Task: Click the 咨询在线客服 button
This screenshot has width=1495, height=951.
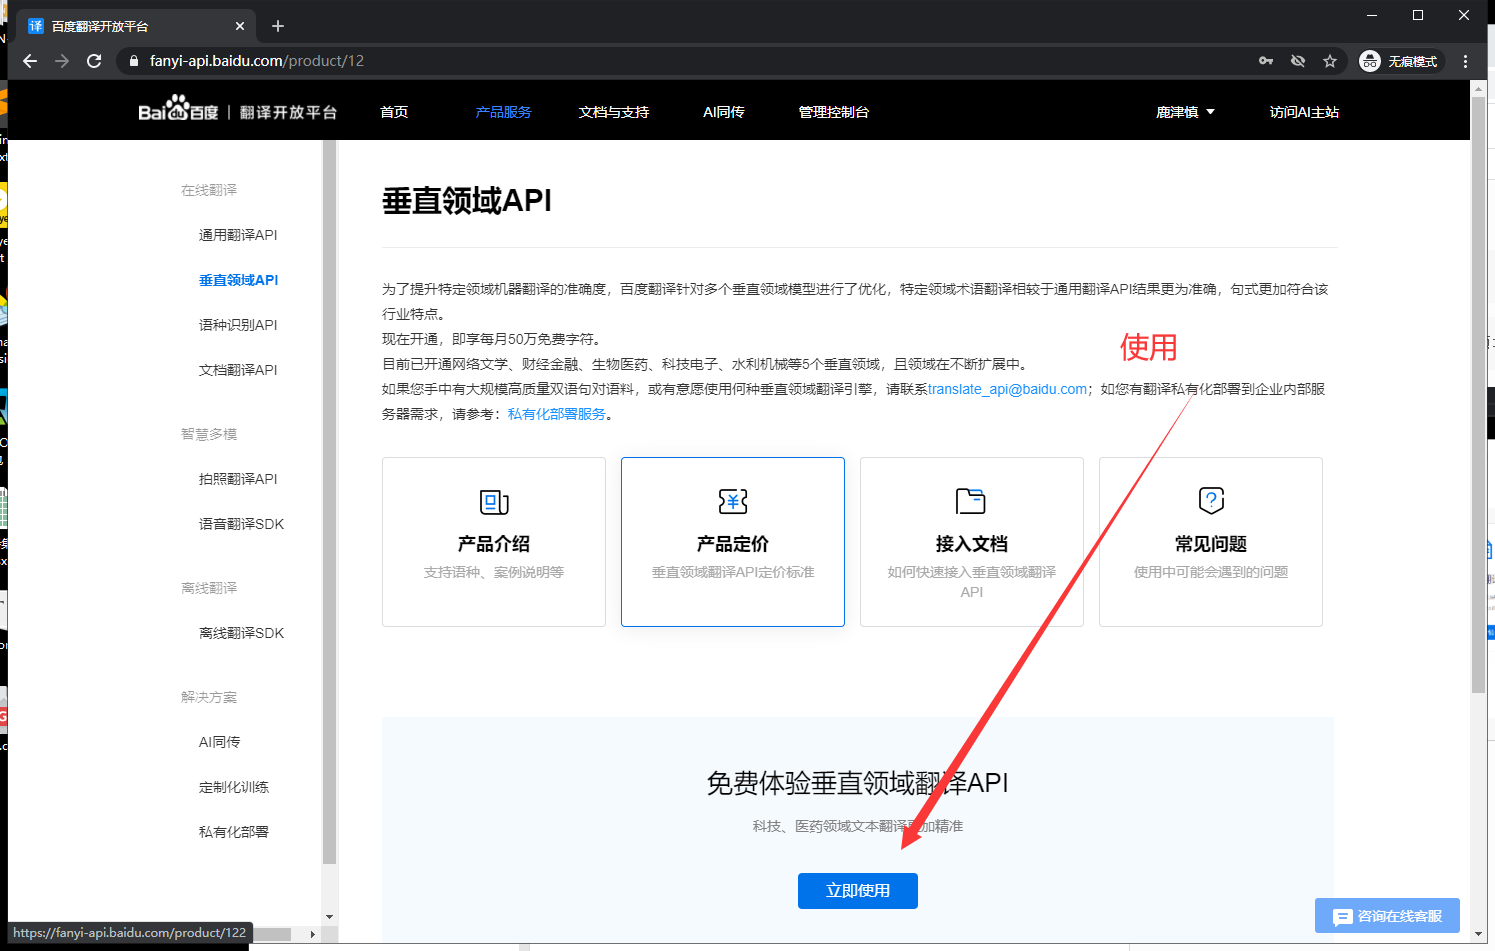Action: click(1387, 916)
